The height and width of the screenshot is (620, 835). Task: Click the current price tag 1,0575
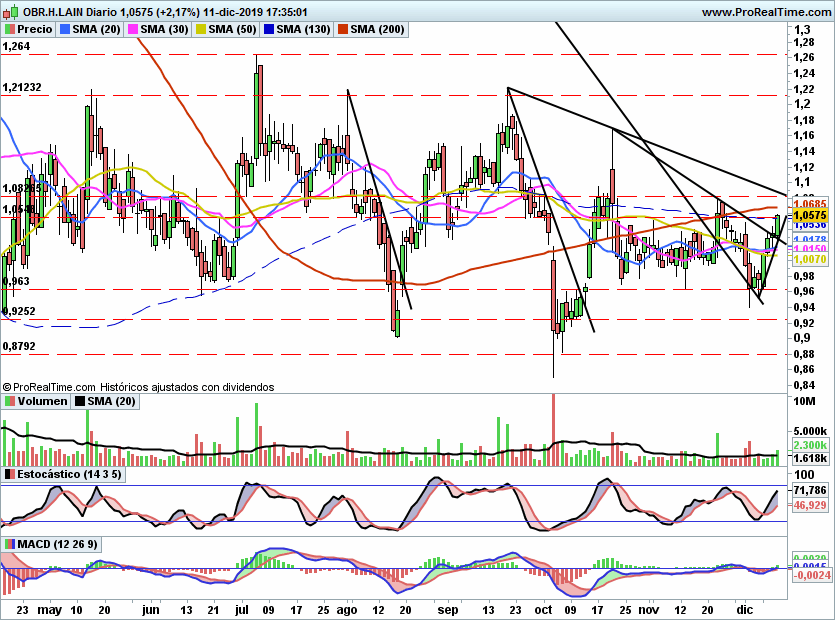[808, 215]
